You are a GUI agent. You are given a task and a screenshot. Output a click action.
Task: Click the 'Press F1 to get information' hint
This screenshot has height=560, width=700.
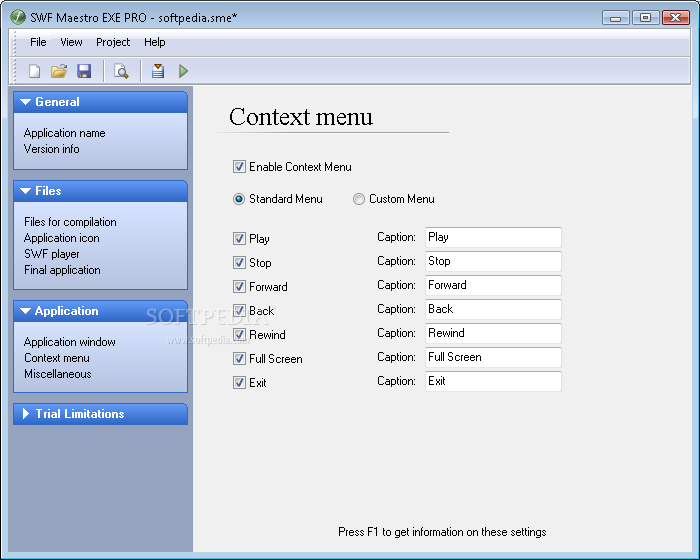[442, 532]
